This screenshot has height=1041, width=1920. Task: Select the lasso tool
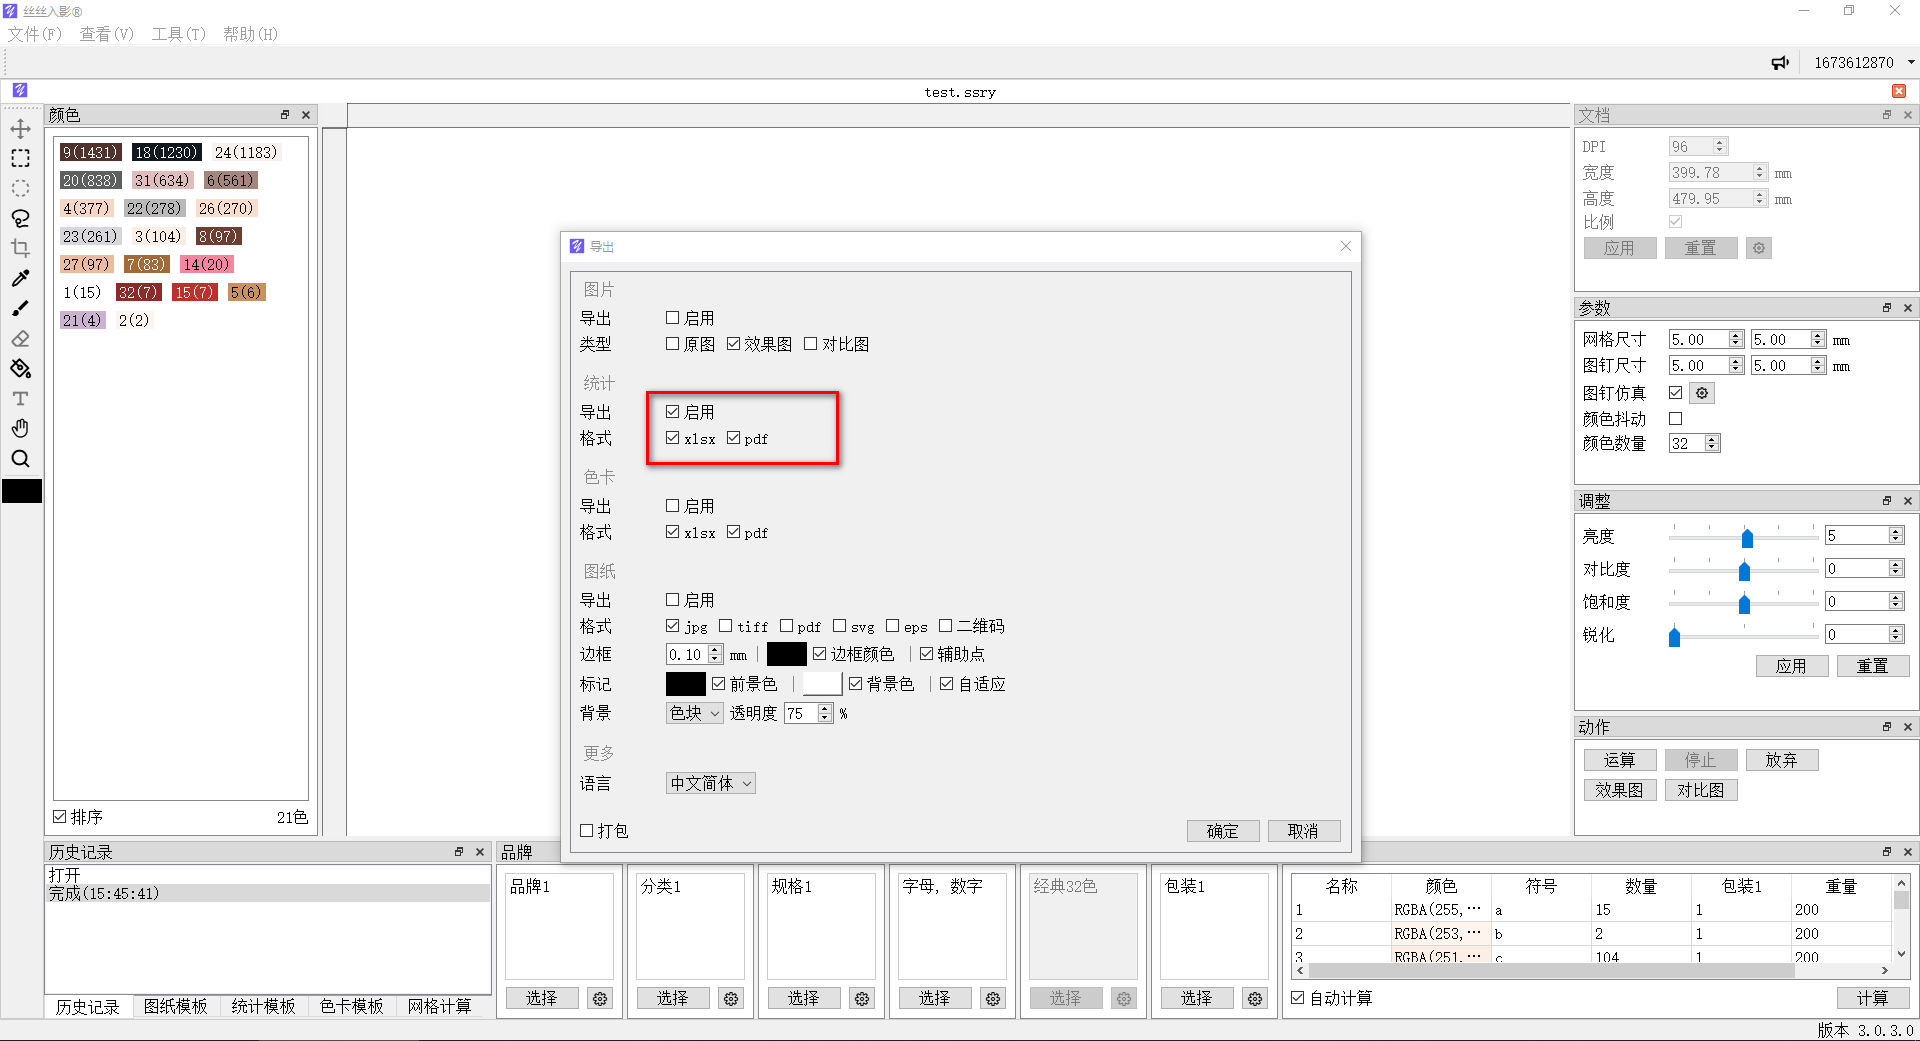(20, 218)
